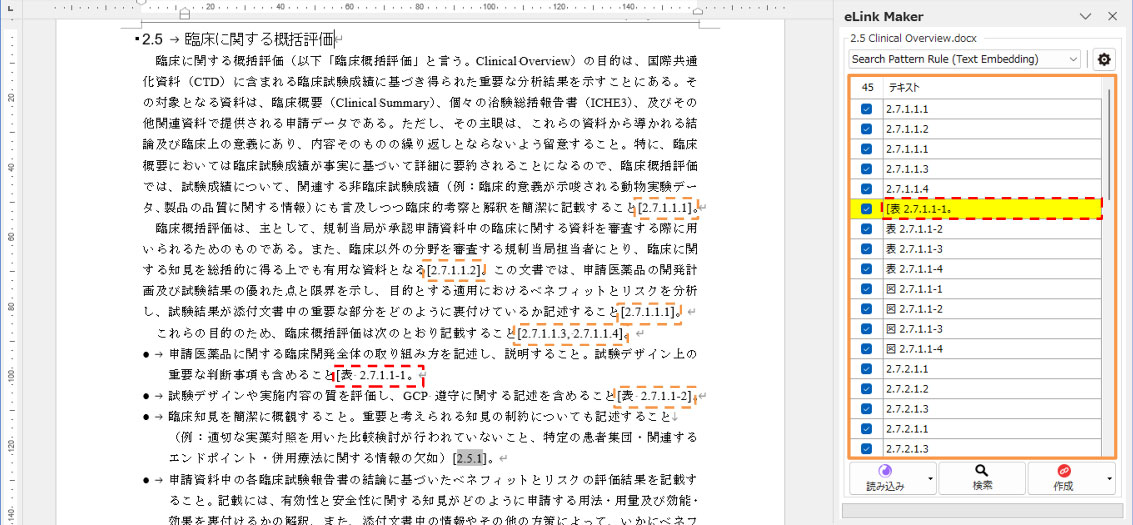Click the 読み込み (load) button
1133x525 pixels.
click(885, 477)
